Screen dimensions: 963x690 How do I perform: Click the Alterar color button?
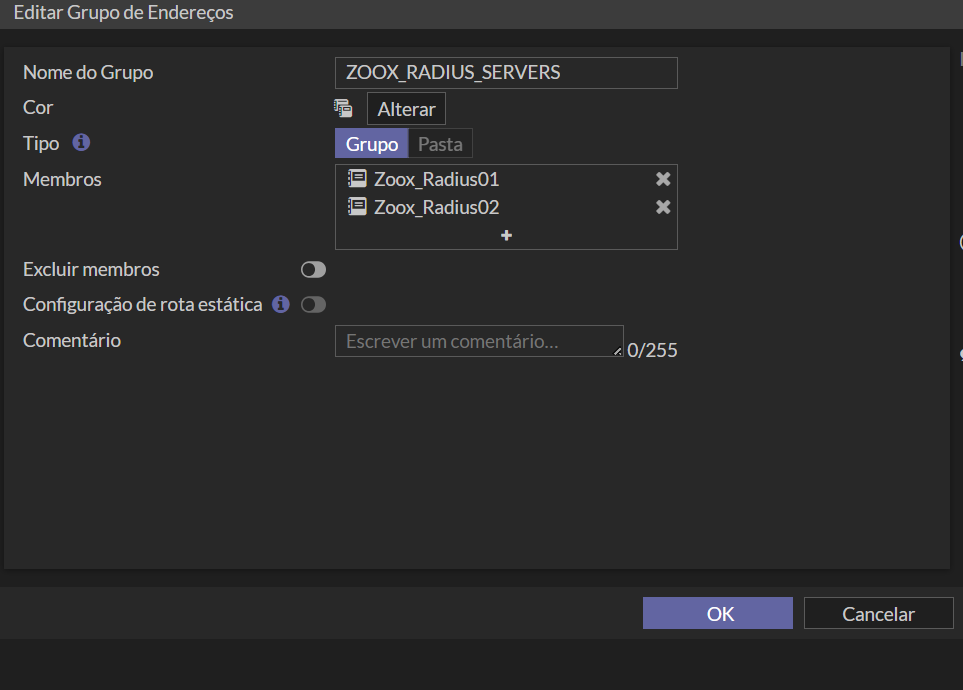point(406,109)
